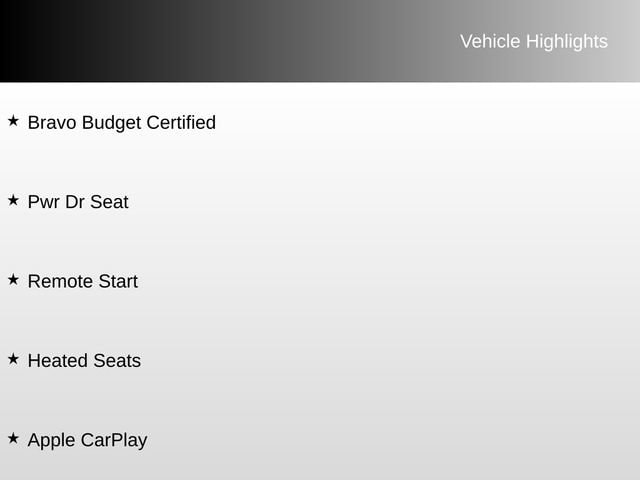Click the word Seat in Pwr Dr Seat

(x=109, y=202)
